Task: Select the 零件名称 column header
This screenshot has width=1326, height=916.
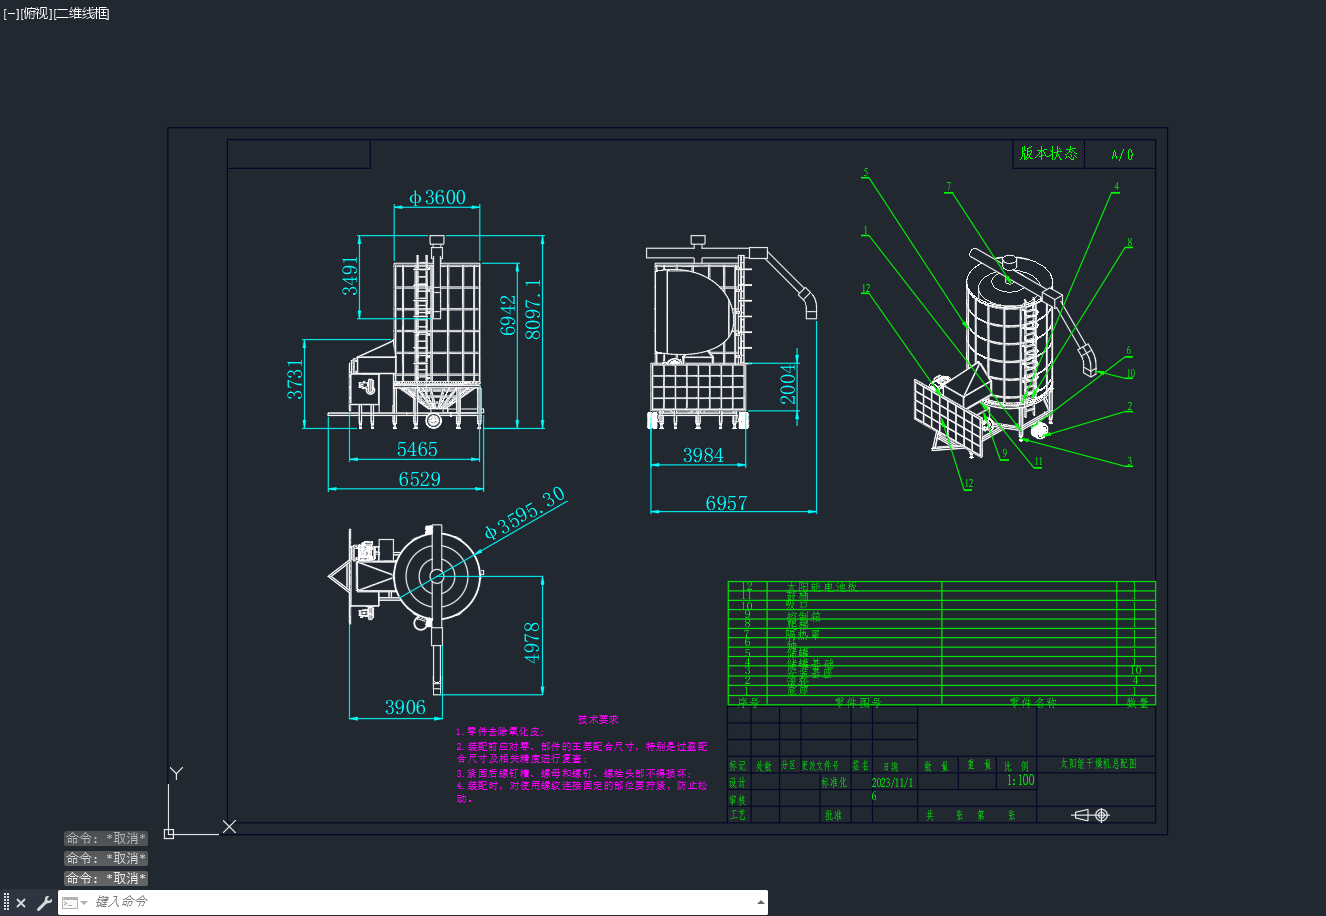Action: click(x=1033, y=703)
